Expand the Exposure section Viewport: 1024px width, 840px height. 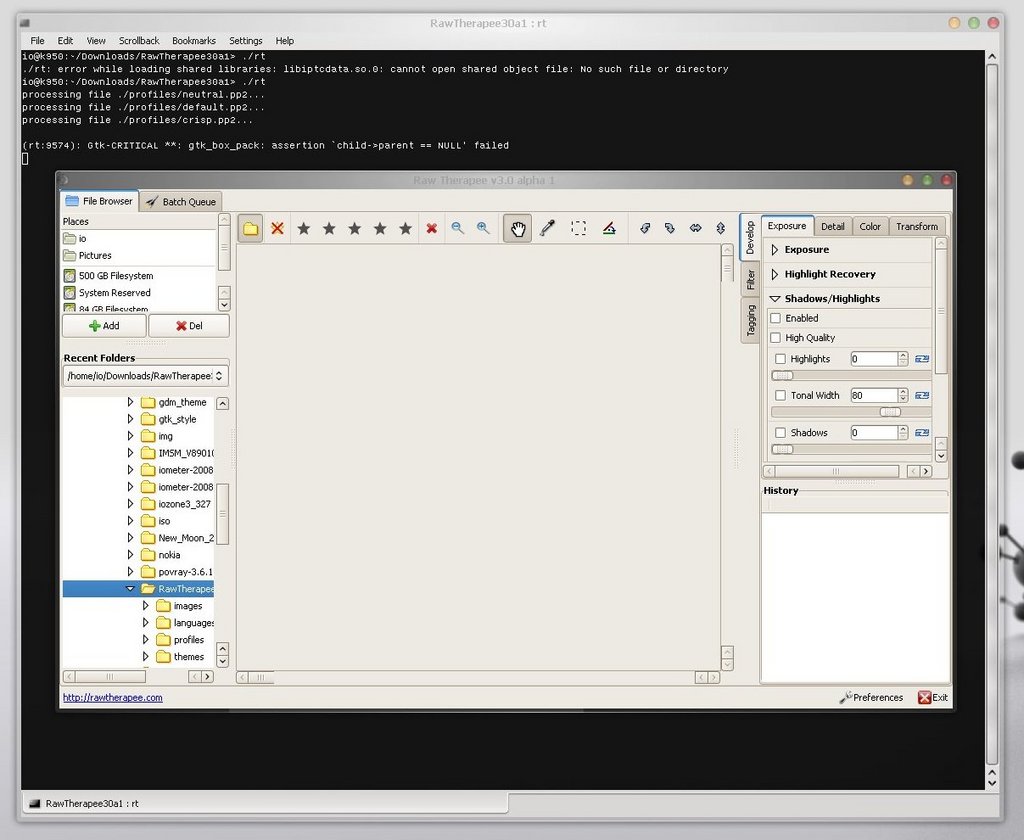(775, 250)
